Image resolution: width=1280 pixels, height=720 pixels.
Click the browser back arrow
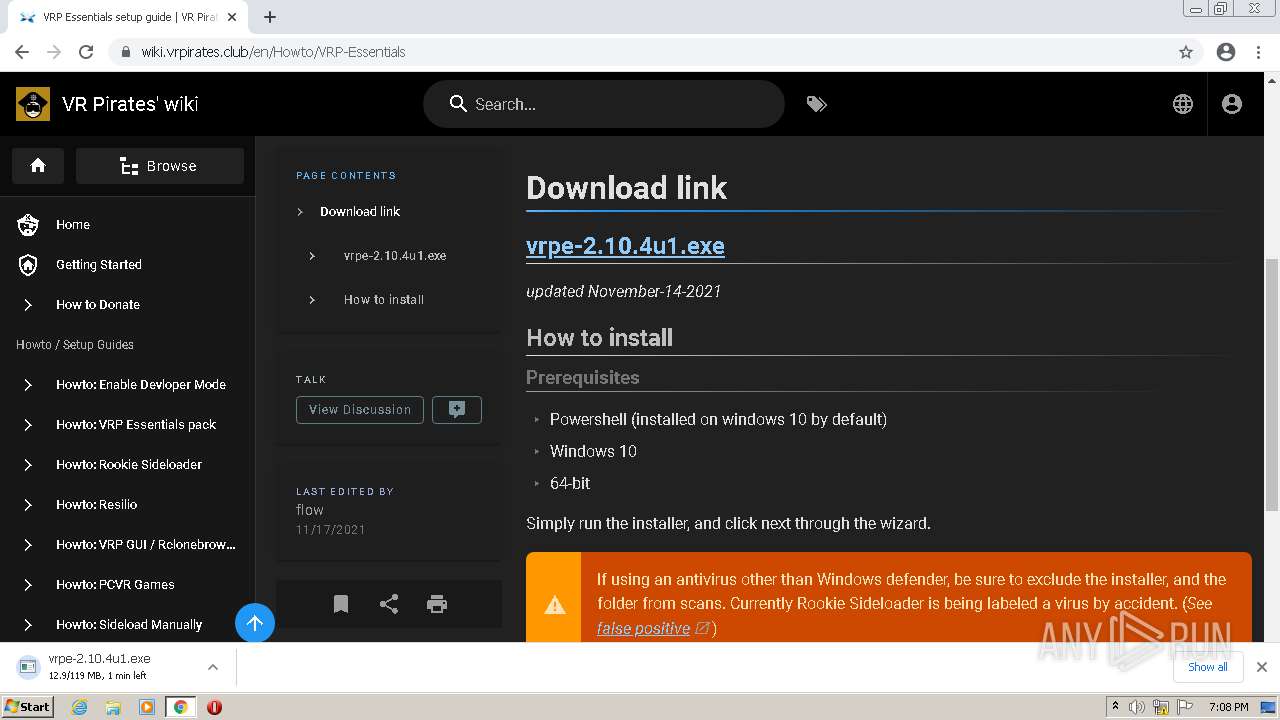tap(22, 52)
